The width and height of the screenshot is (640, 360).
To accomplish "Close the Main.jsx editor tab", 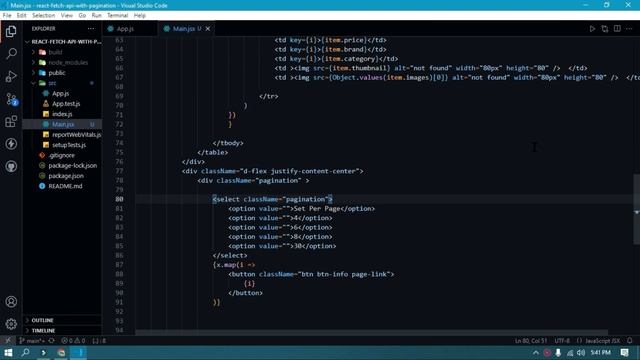I will click(x=208, y=29).
